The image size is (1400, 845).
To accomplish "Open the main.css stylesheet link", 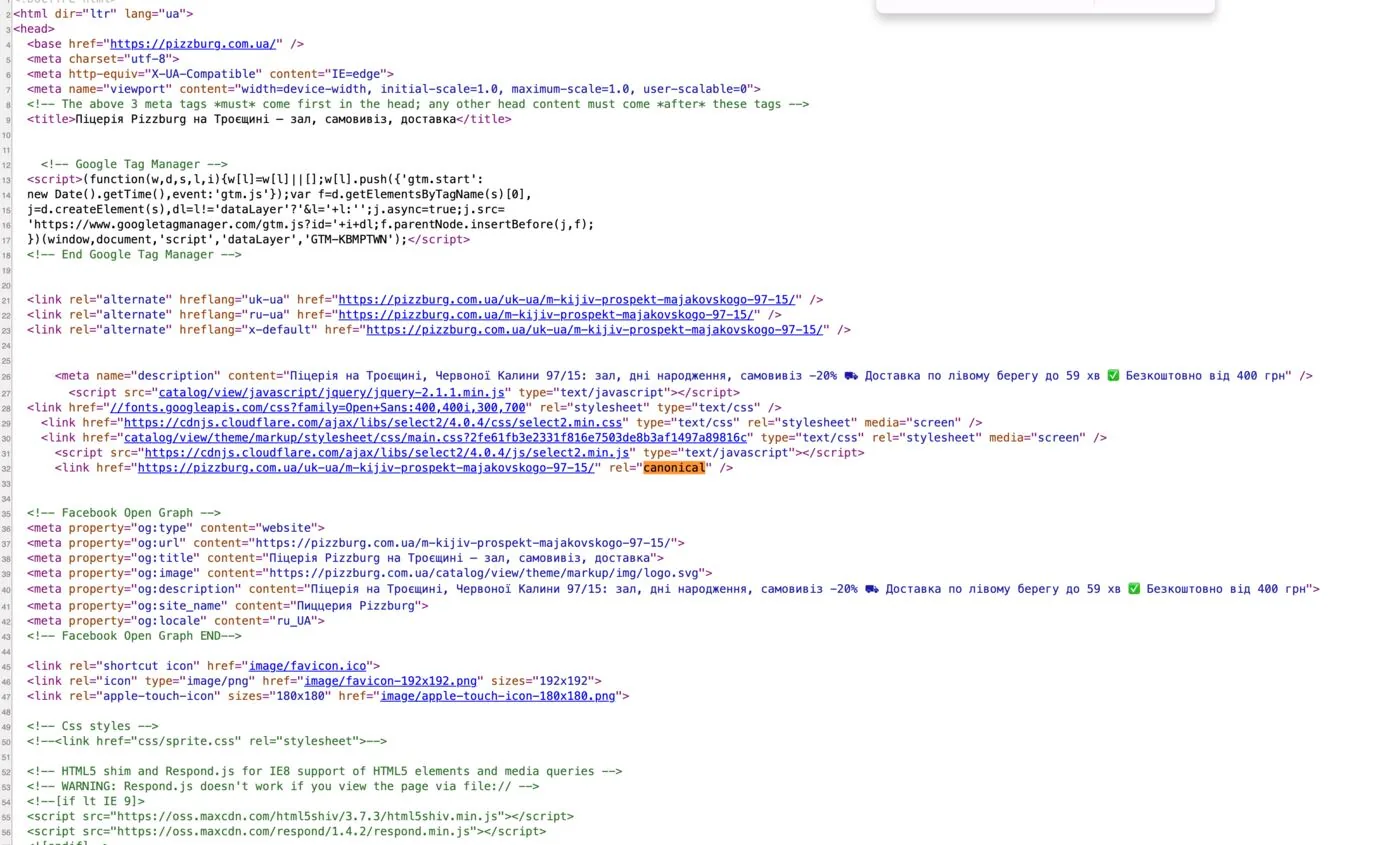I will click(436, 438).
